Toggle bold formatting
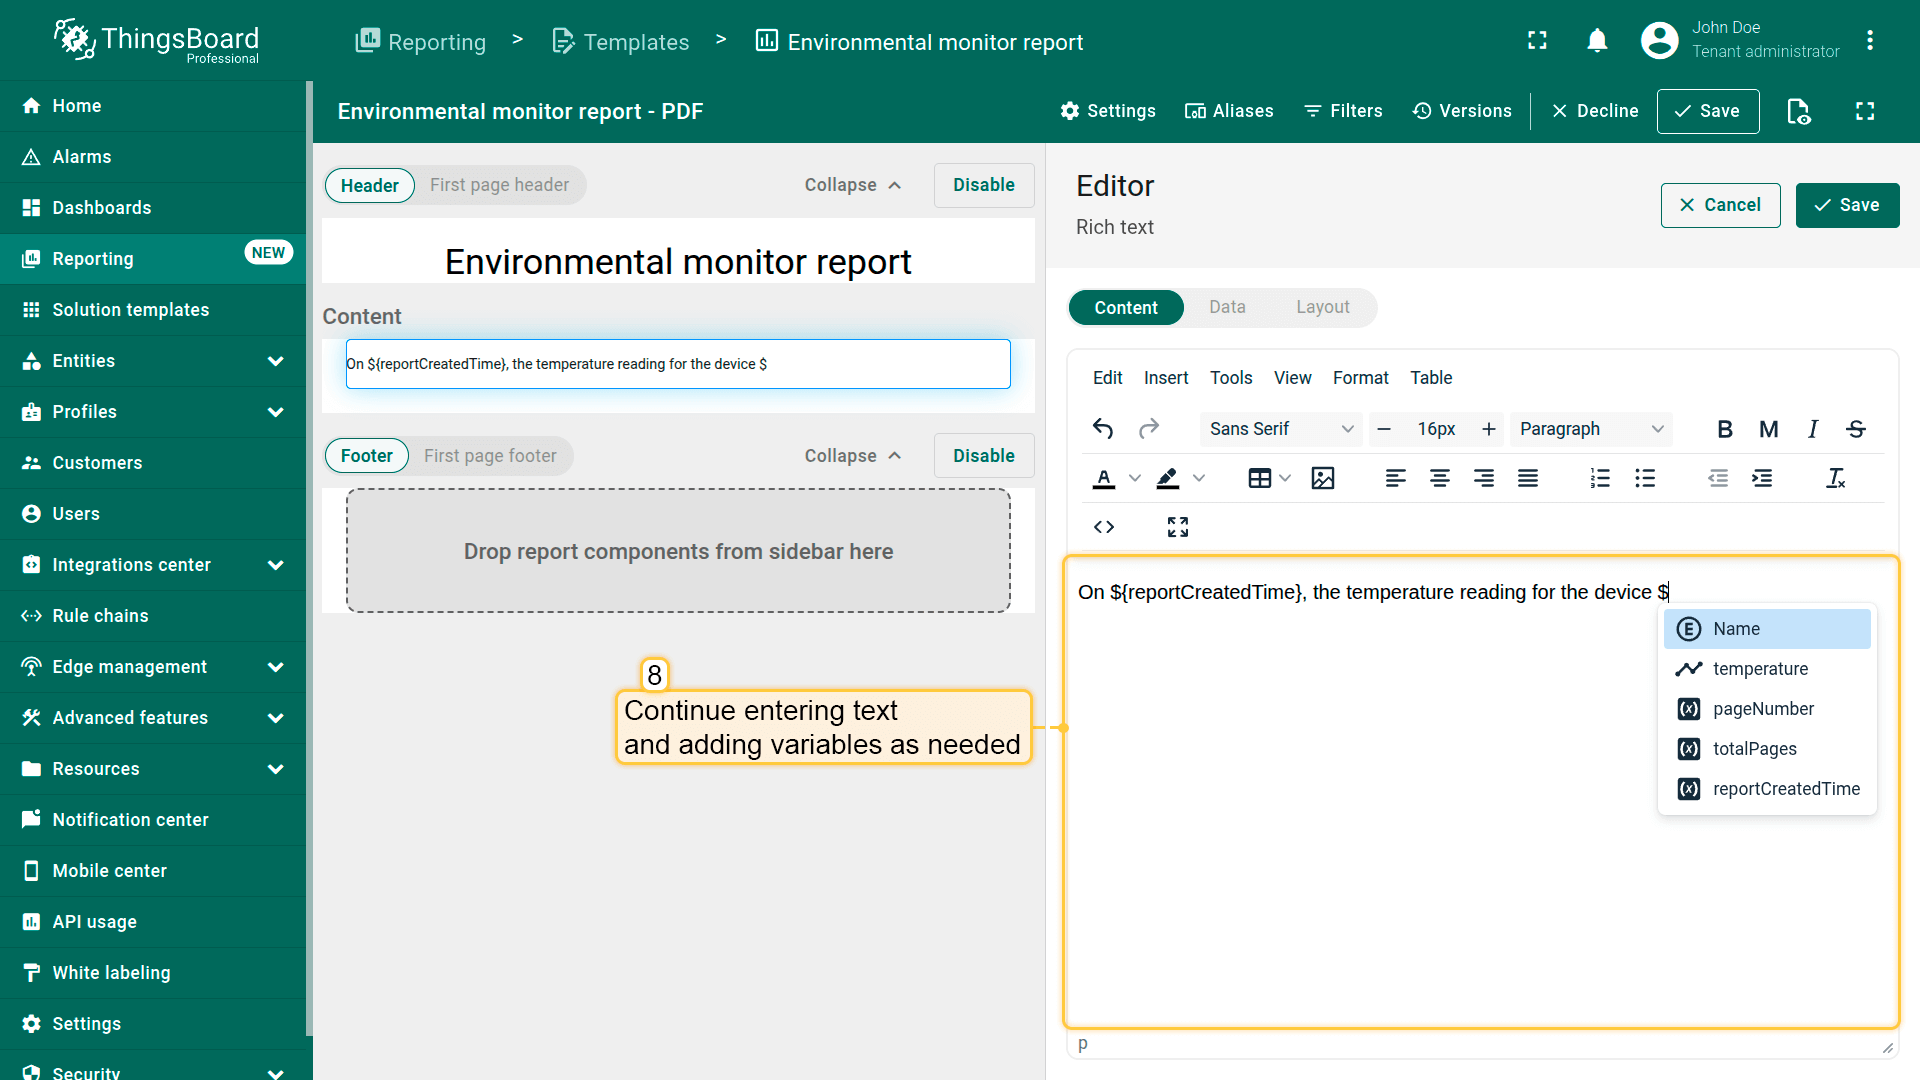Image resolution: width=1920 pixels, height=1080 pixels. point(1725,429)
